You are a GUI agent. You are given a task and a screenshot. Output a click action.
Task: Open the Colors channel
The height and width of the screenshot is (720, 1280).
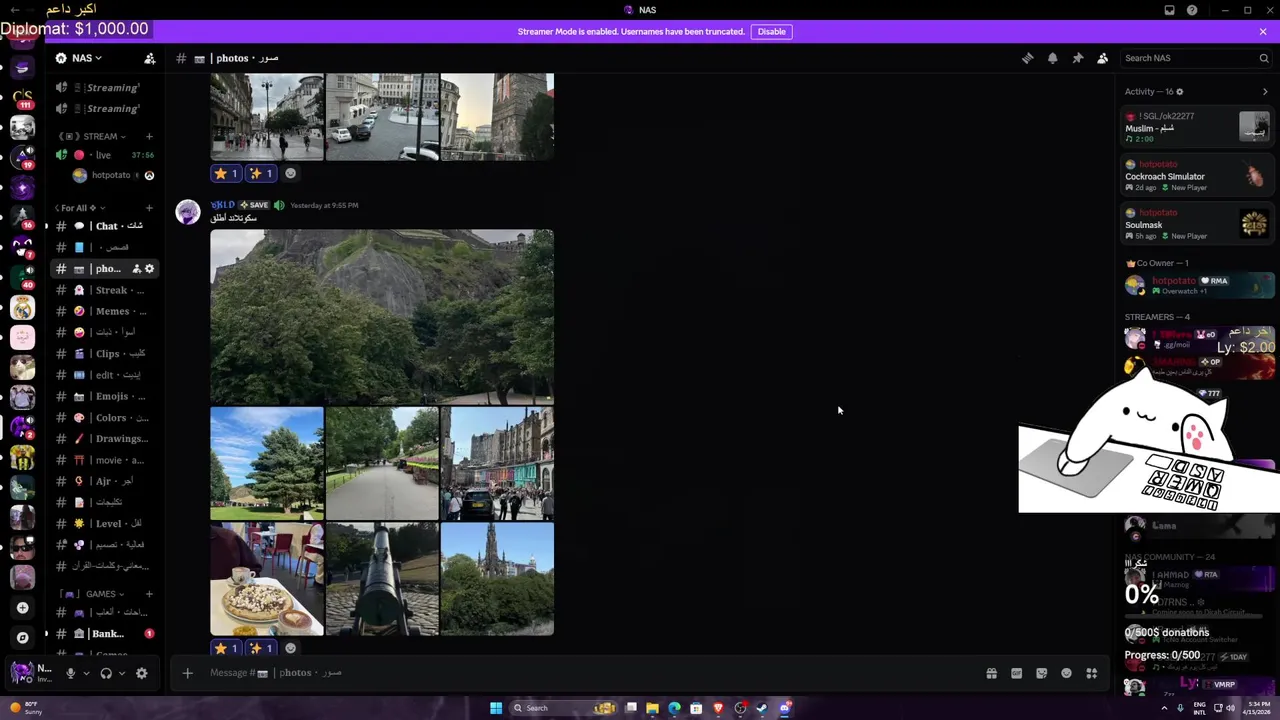tap(104, 418)
